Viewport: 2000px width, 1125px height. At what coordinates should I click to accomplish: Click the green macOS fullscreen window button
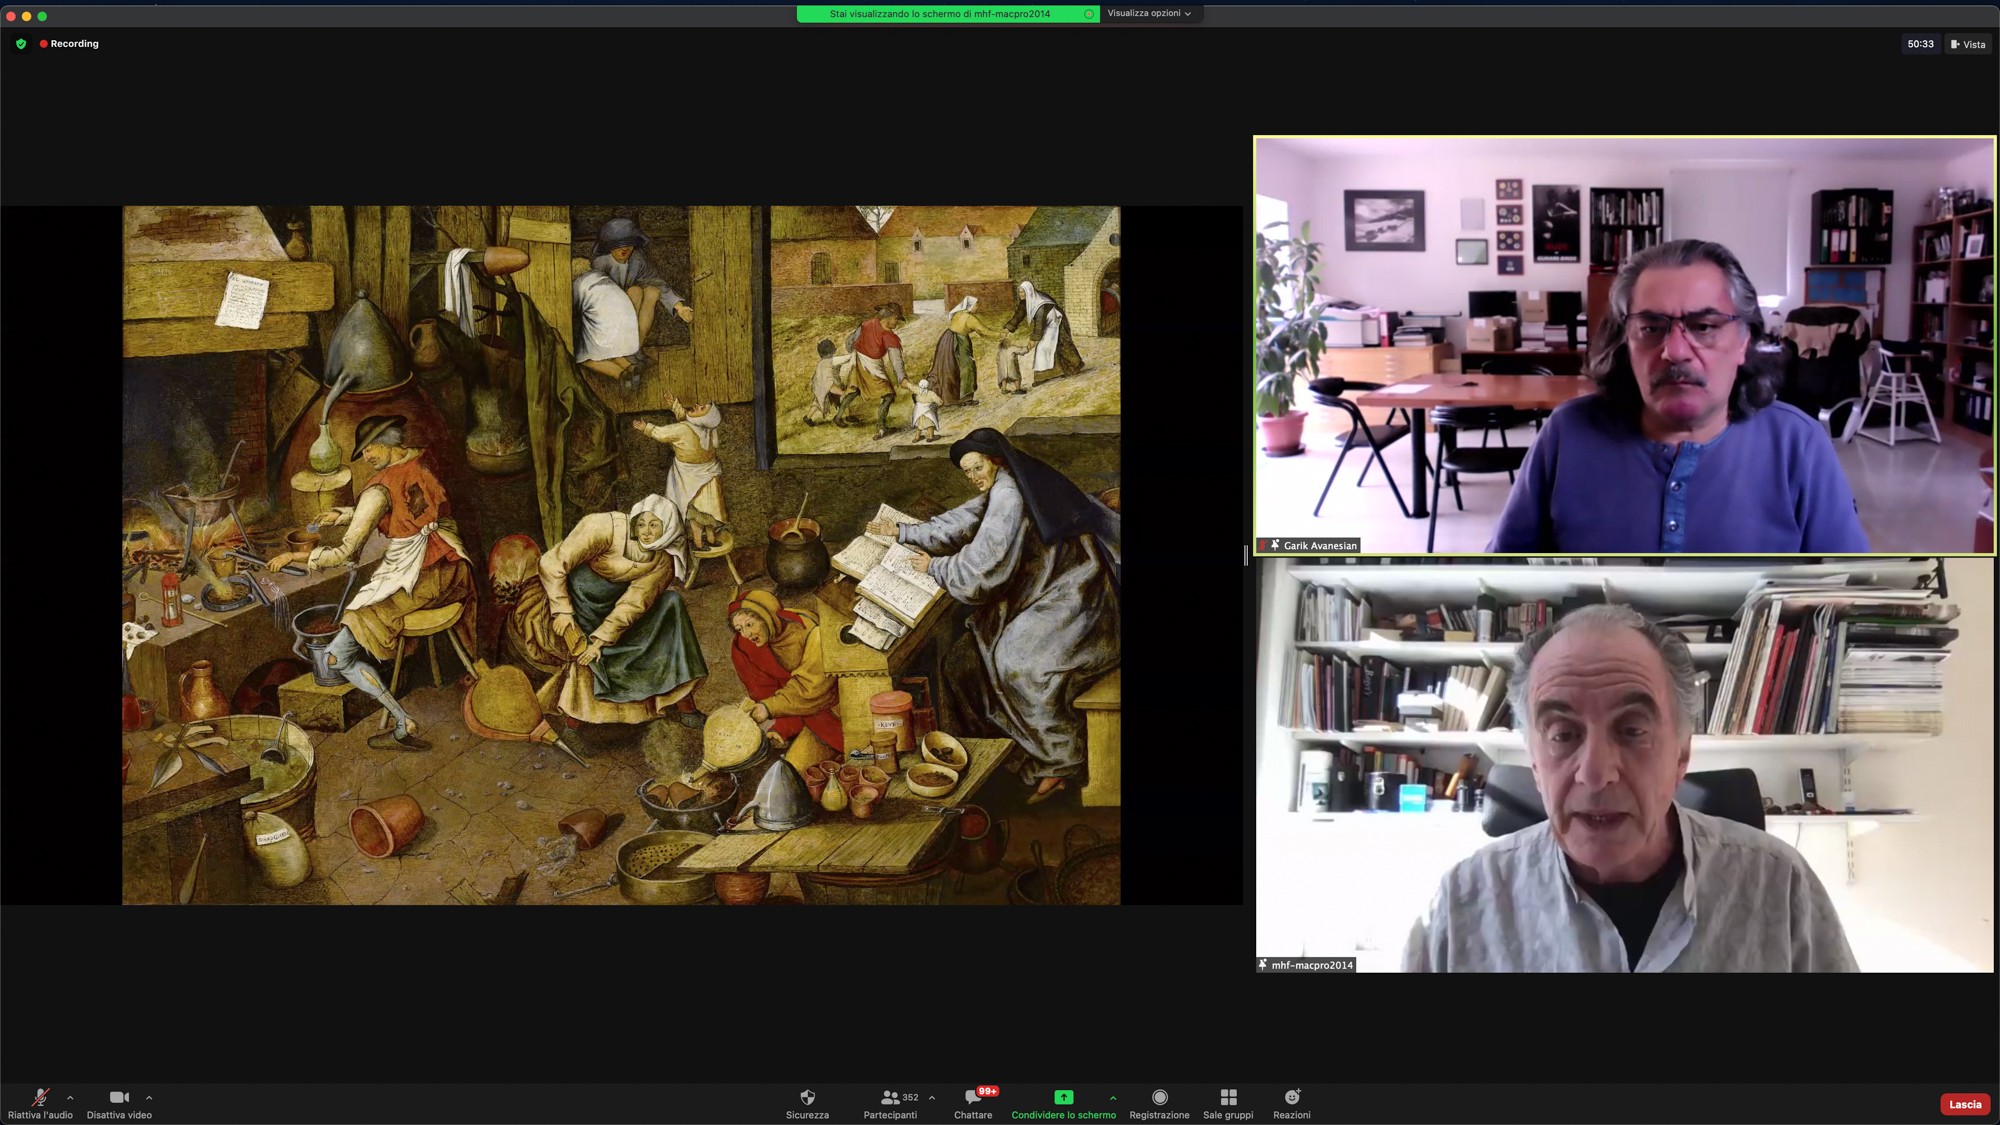(x=42, y=16)
